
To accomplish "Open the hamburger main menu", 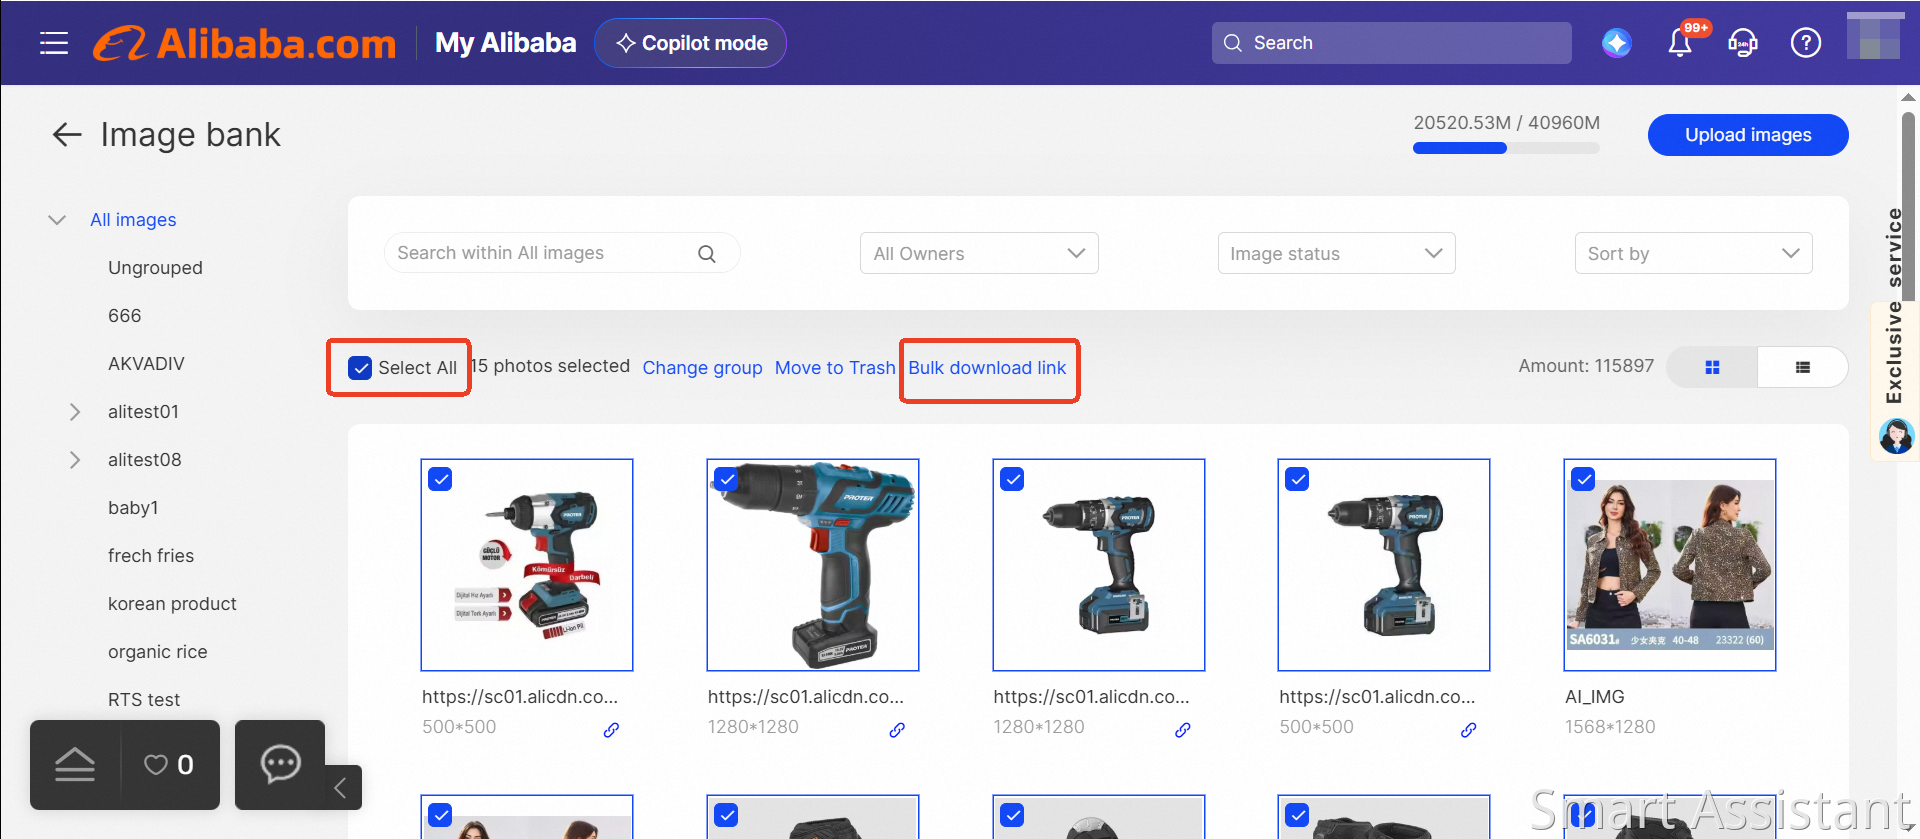I will point(54,43).
